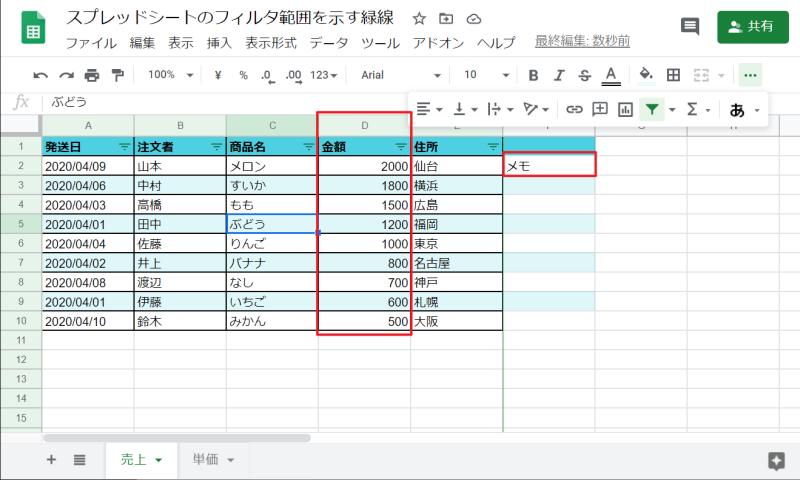The image size is (800, 480).
Task: Open the データ menu
Action: point(329,43)
